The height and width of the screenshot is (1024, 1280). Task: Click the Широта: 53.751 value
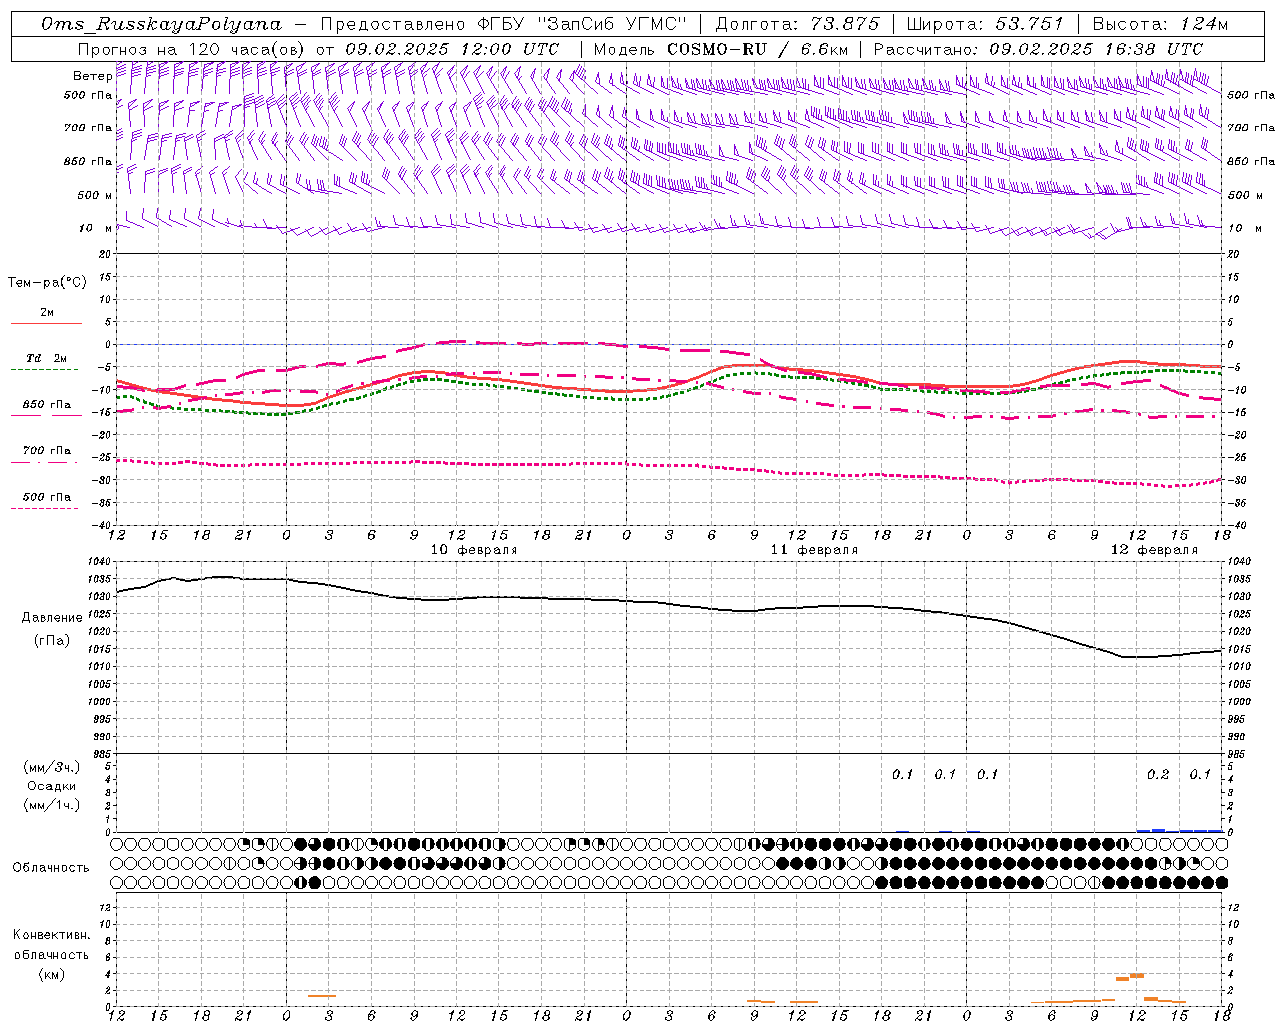pyautogui.click(x=985, y=24)
